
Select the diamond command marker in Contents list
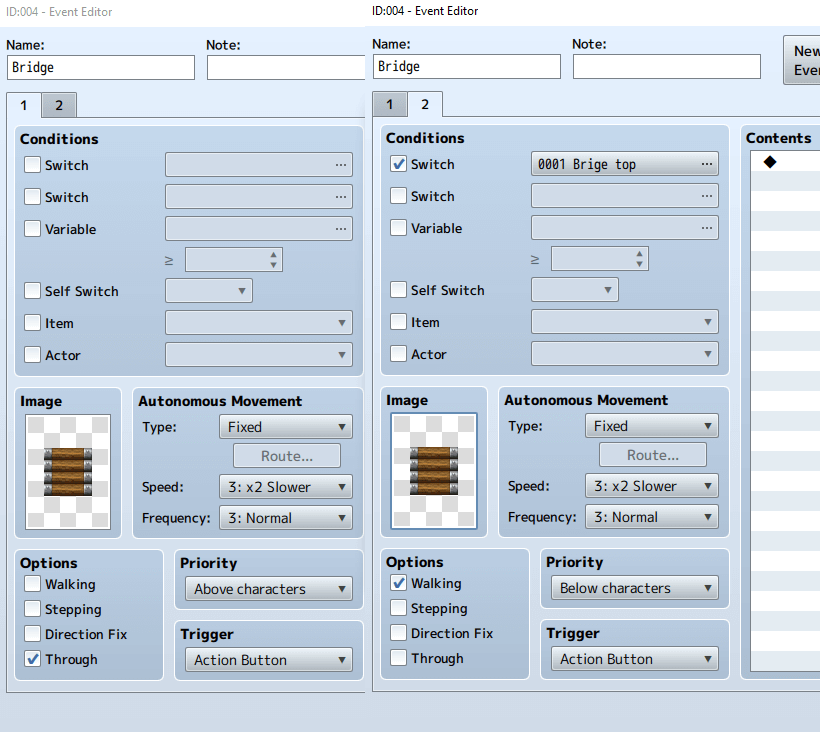(769, 160)
